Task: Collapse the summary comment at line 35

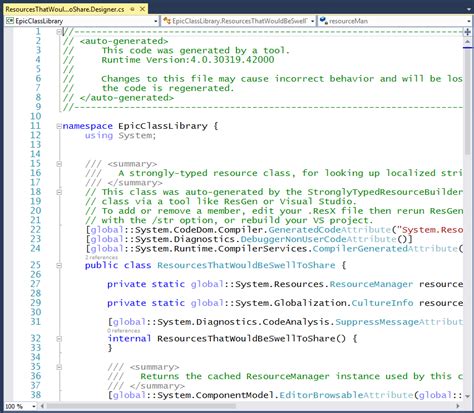Action: tap(59, 367)
